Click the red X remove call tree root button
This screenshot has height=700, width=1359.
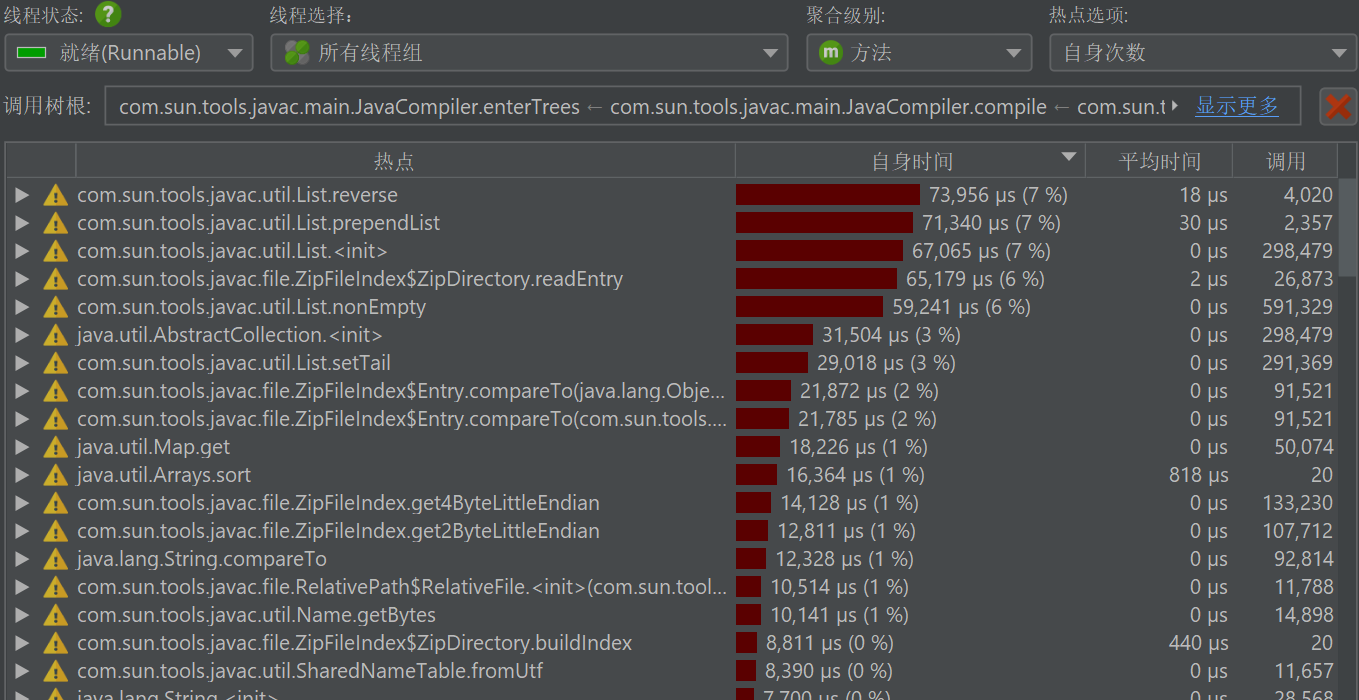(x=1337, y=106)
